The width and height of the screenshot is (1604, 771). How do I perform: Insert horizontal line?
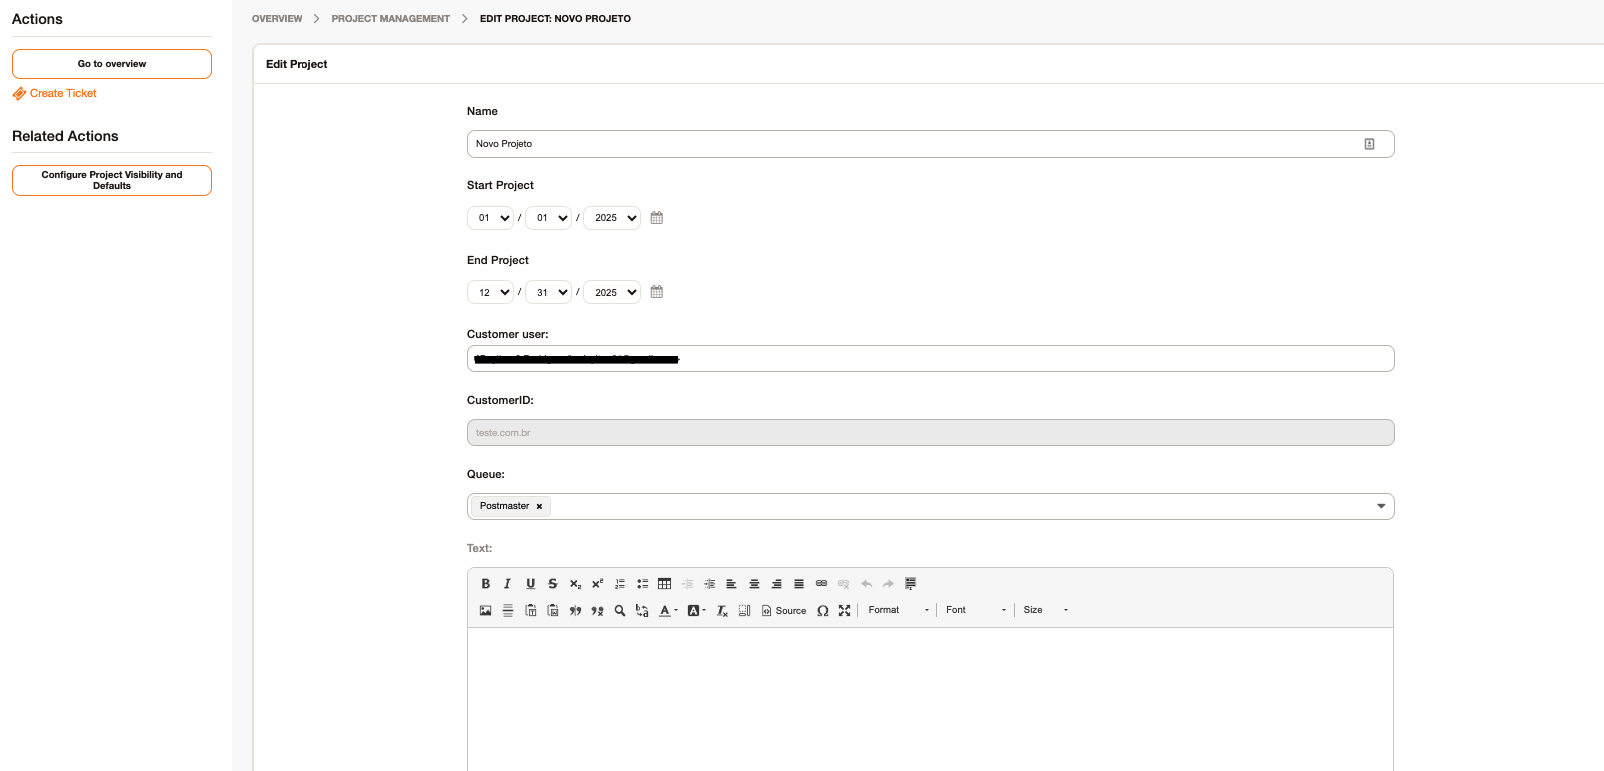[x=507, y=610]
